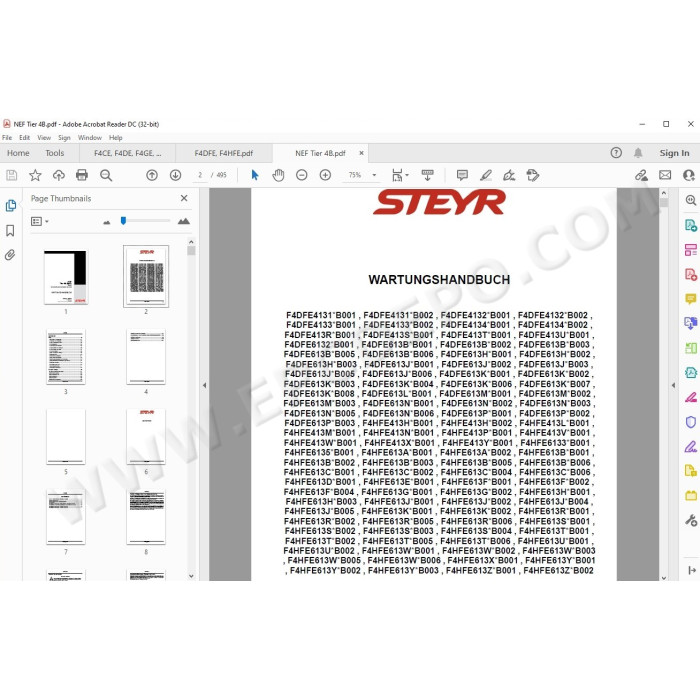Open the Attachments paperclip panel

coord(10,255)
